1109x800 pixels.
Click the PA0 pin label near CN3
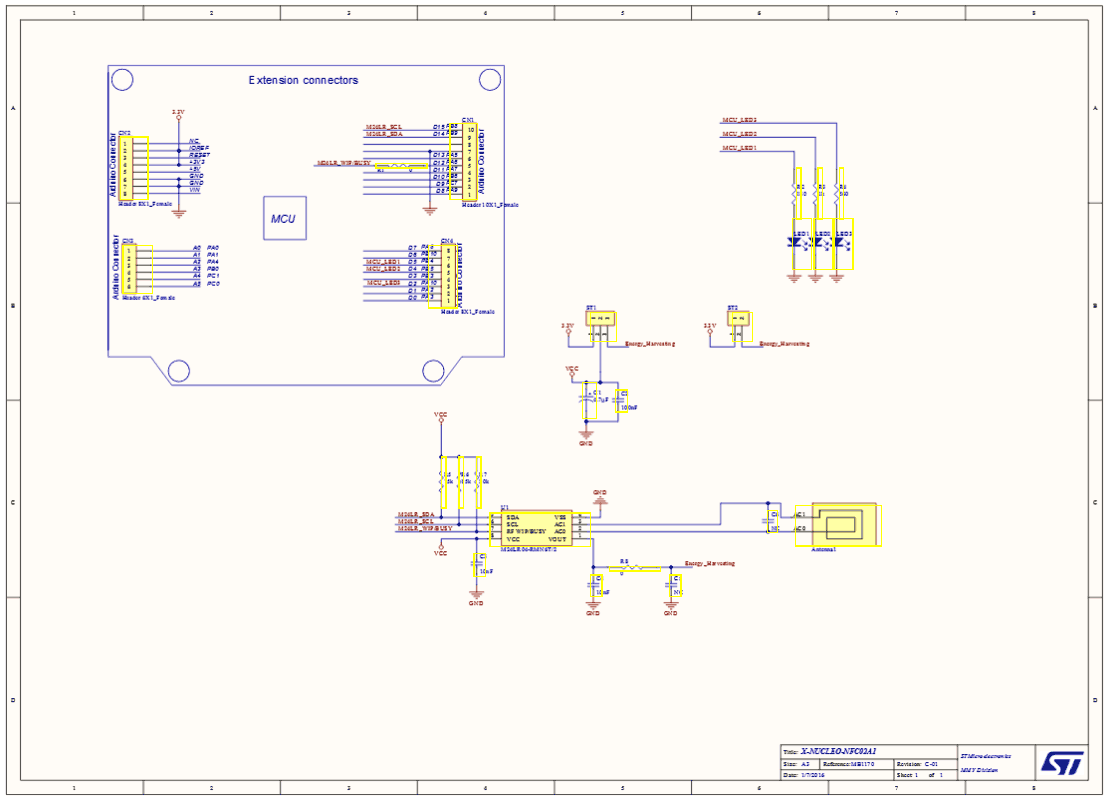coord(213,248)
